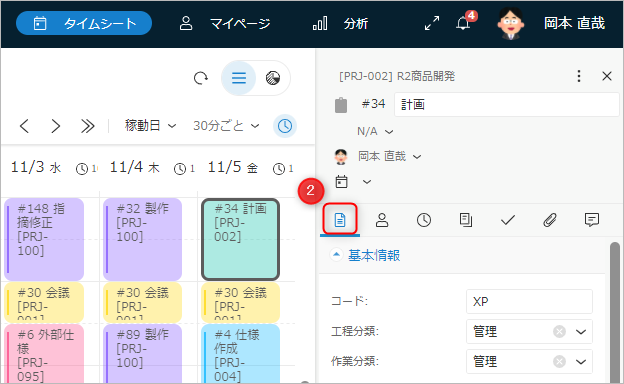Screen dimensions: 624x384
Task: Click the clipboard task icon
Action: tap(341, 105)
